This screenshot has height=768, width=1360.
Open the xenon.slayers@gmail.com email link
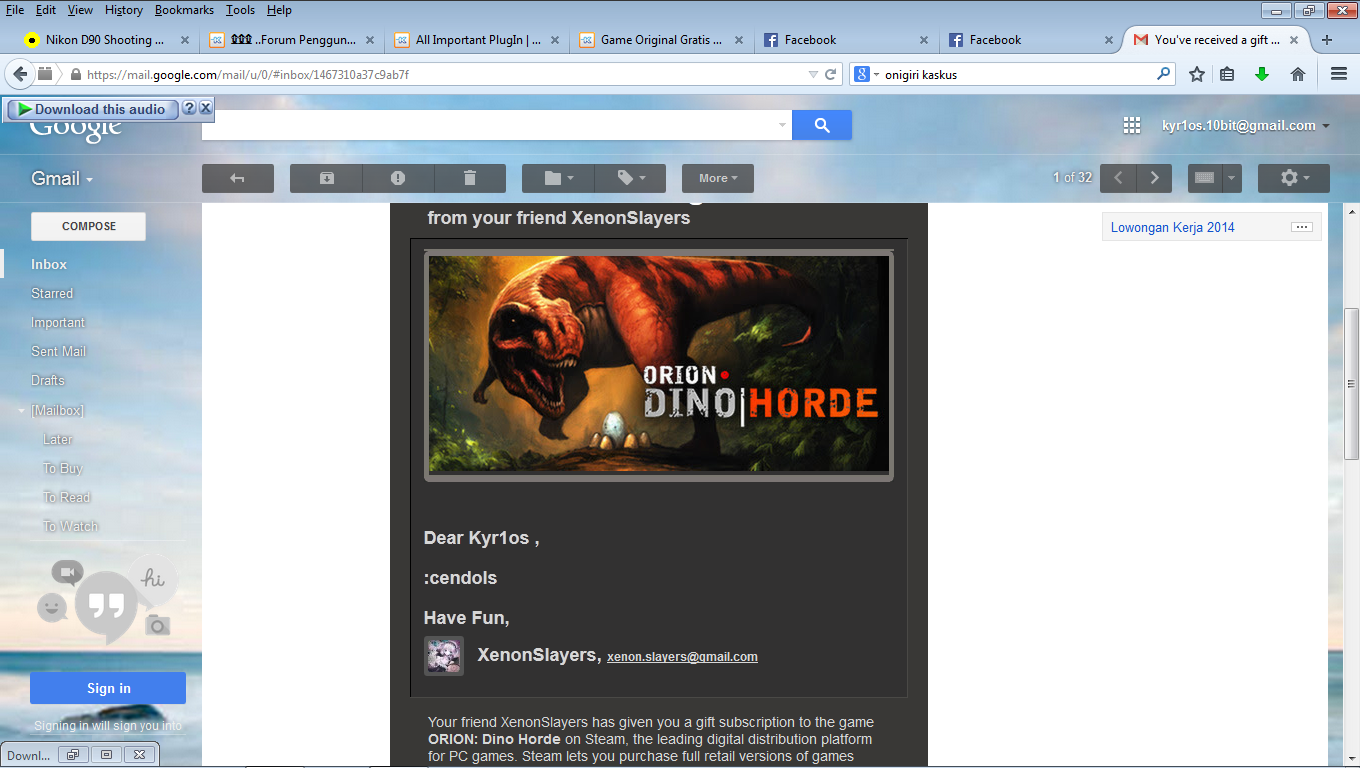(x=682, y=657)
